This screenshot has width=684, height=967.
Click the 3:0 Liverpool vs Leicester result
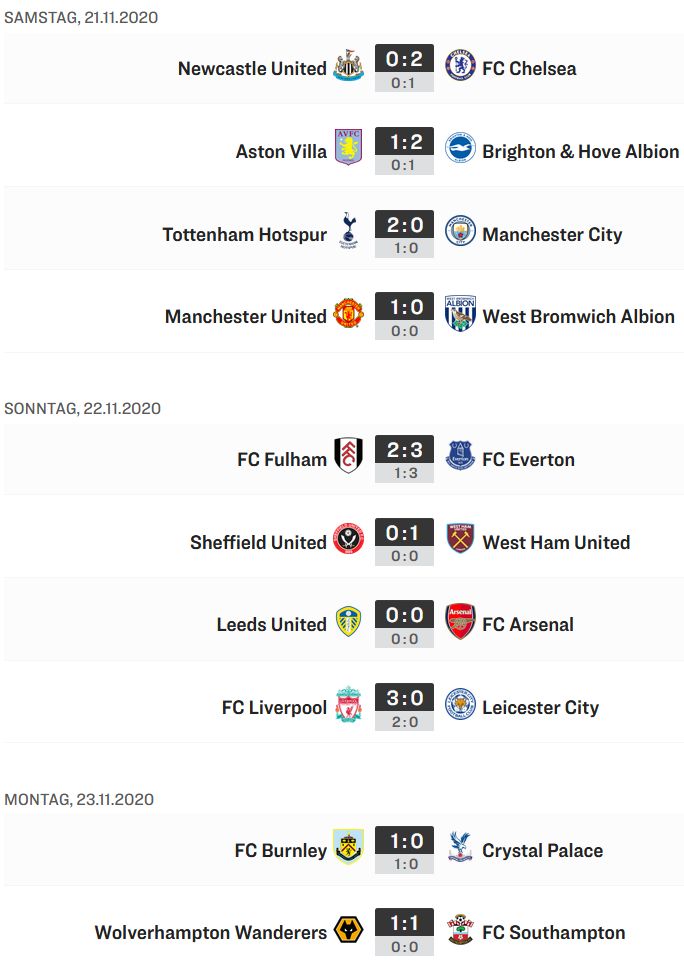tap(404, 698)
